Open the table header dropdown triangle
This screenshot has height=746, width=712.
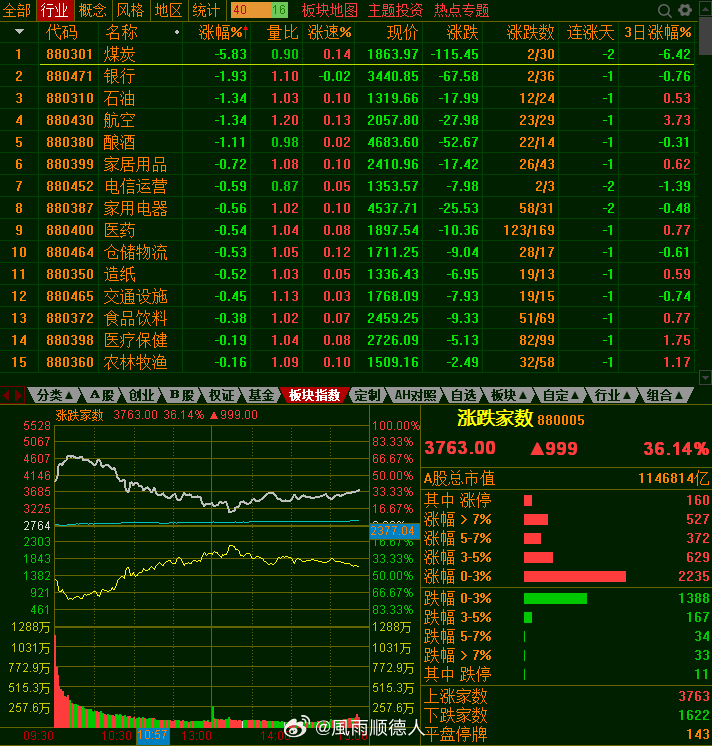20,32
